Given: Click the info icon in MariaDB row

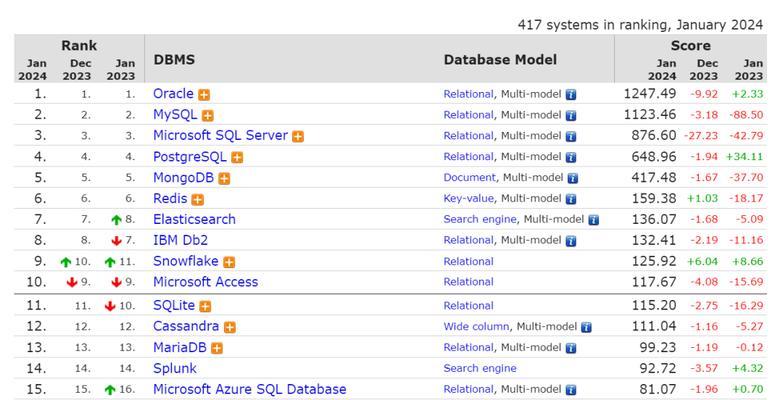Looking at the screenshot, I should [x=571, y=348].
